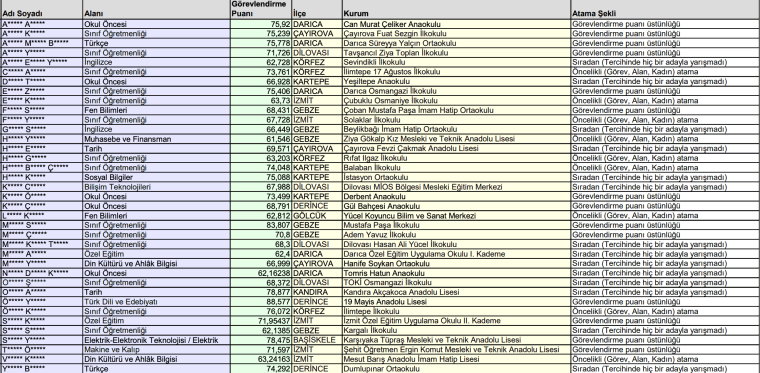
Task: Select cell 'Dilovası Hasan Ali Yücel İlkokulu'
Action: click(x=456, y=245)
